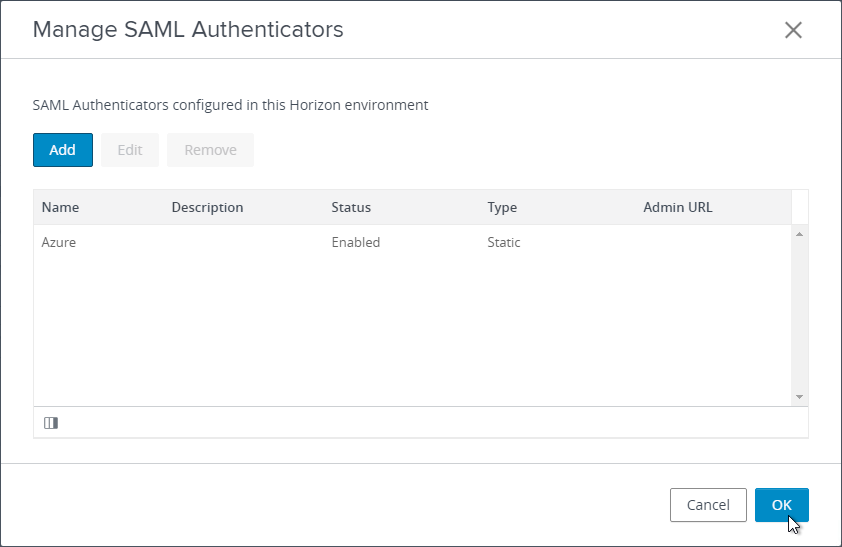Viewport: 842px width, 547px height.
Task: Click the Edit button
Action: (x=130, y=150)
